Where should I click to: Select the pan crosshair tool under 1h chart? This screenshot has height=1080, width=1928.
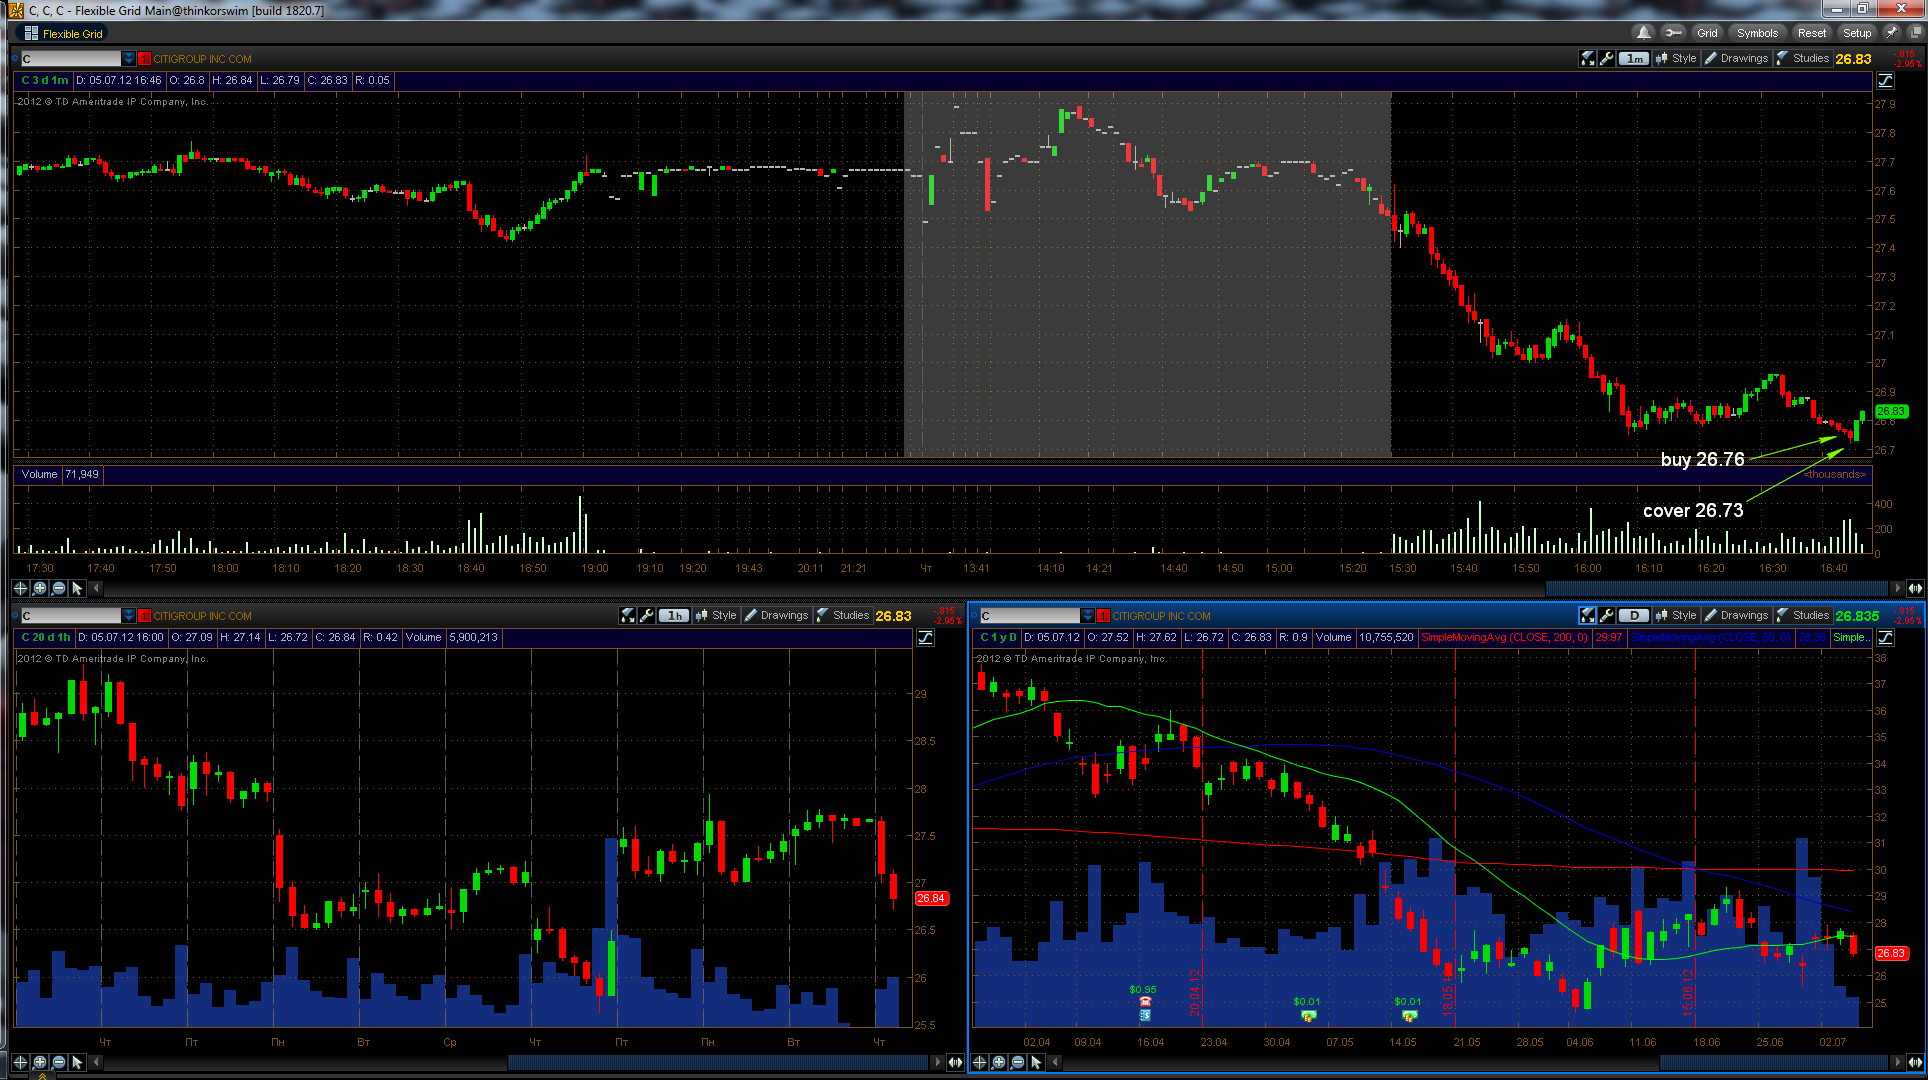point(20,1062)
